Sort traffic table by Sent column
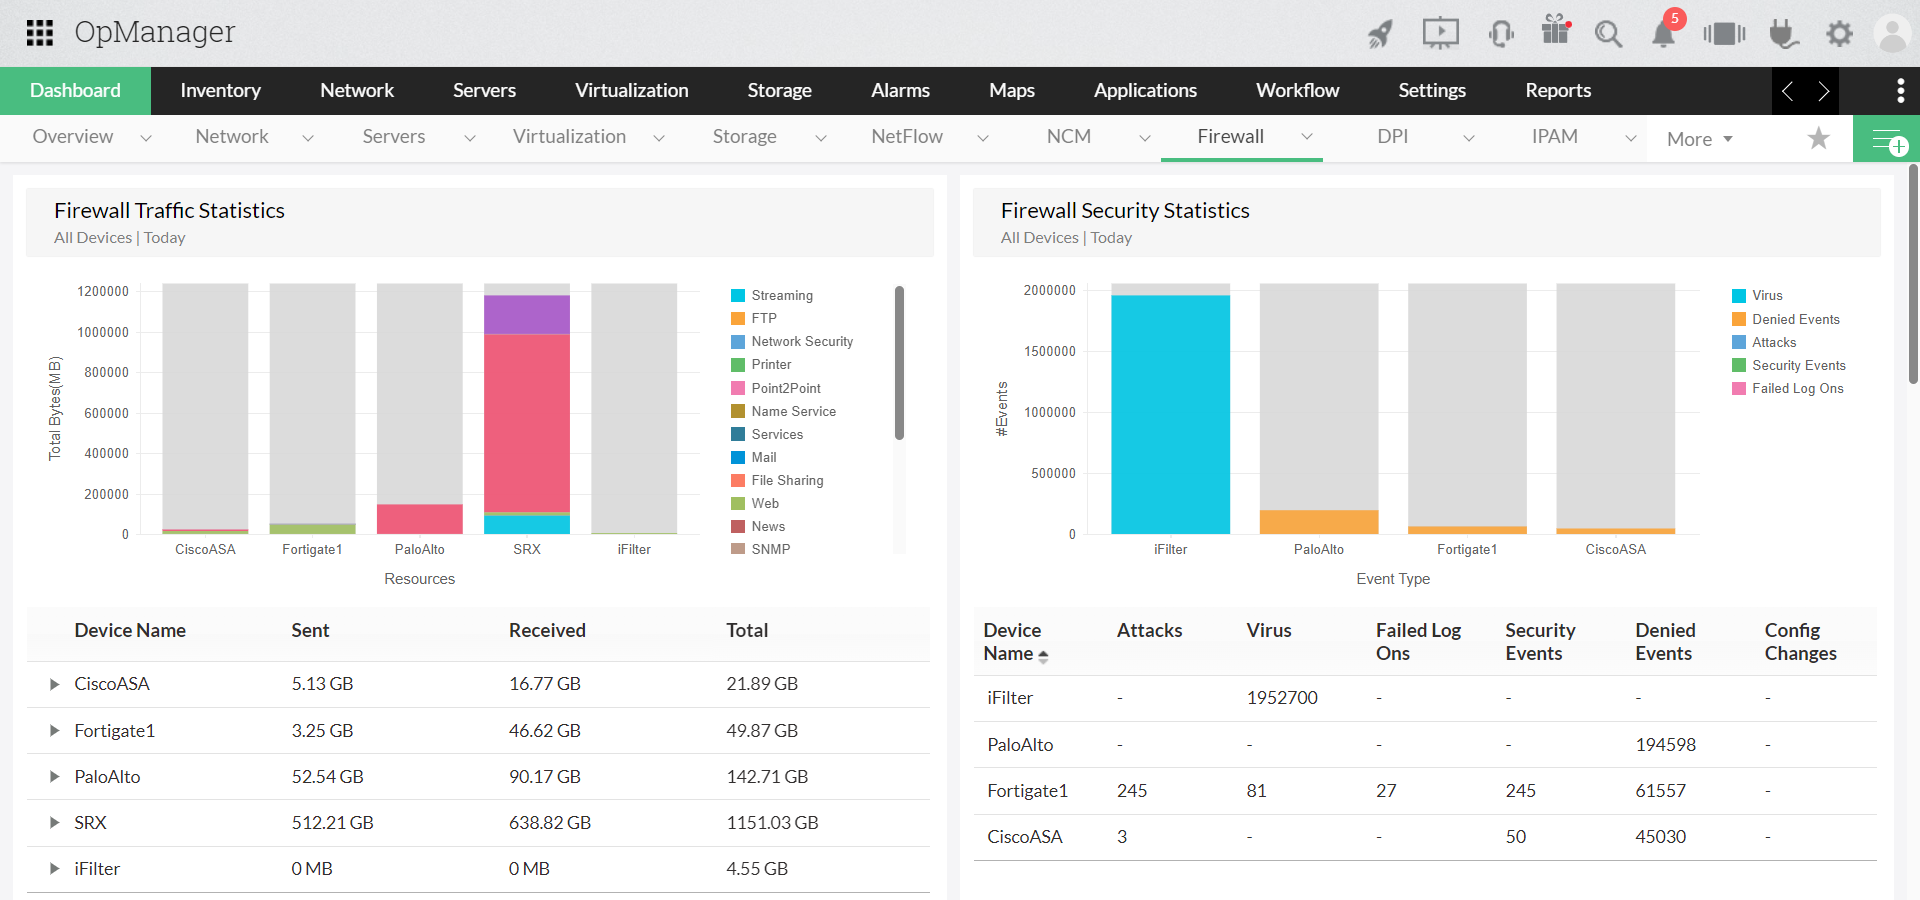The image size is (1920, 900). (310, 631)
